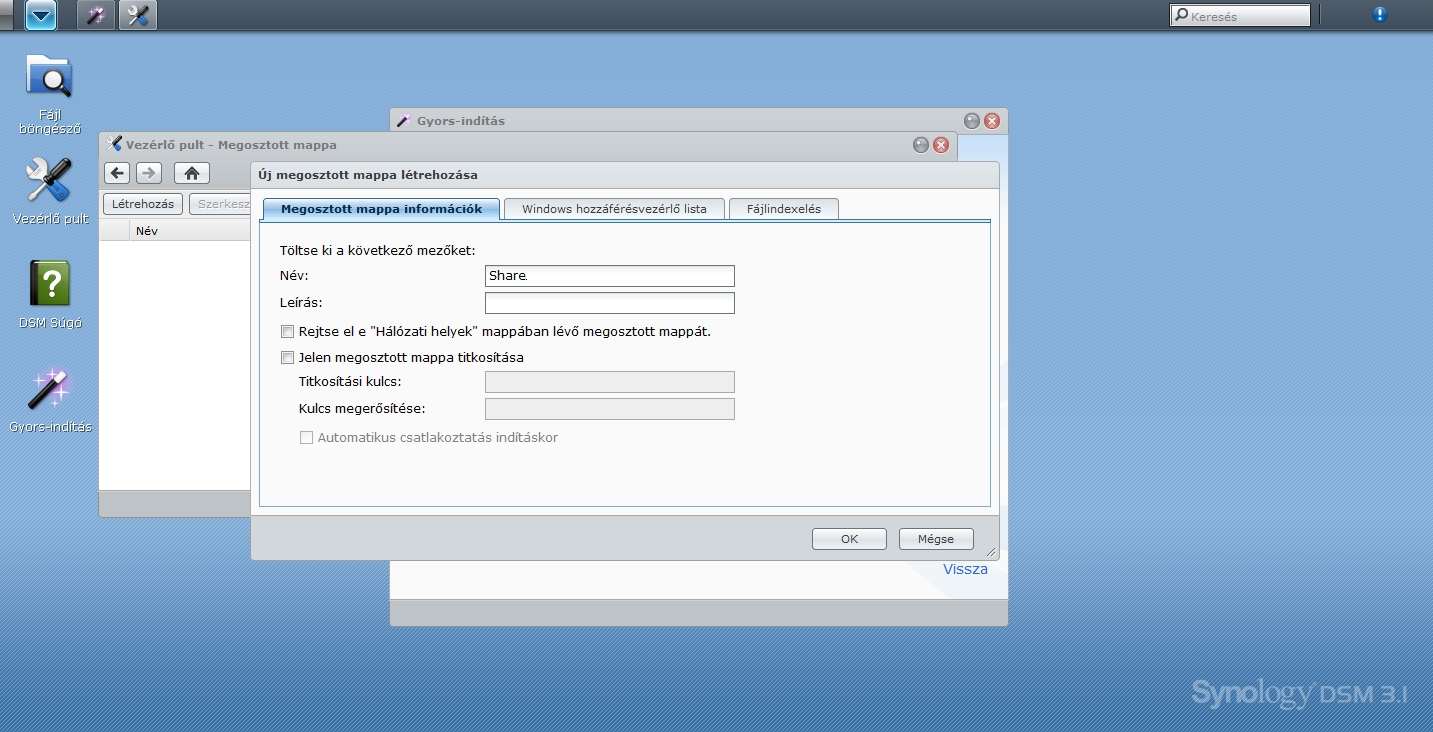
Task: Open the DSM Súgó help icon
Action: click(49, 285)
